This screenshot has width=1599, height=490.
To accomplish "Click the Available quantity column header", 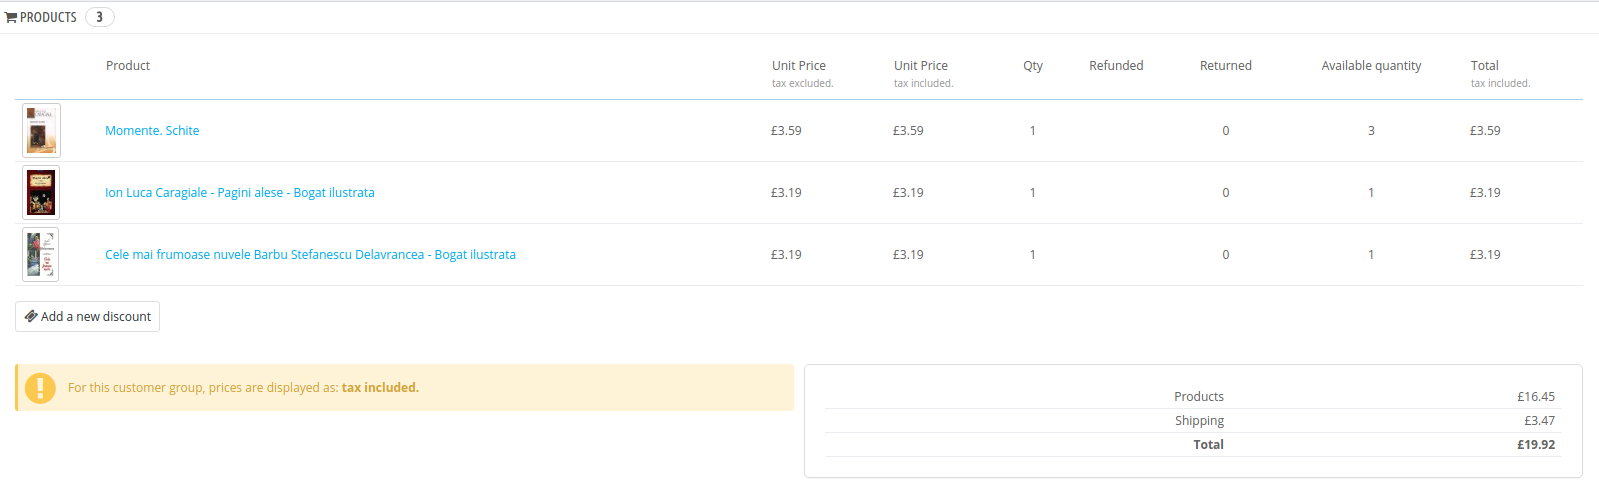I will tap(1371, 66).
